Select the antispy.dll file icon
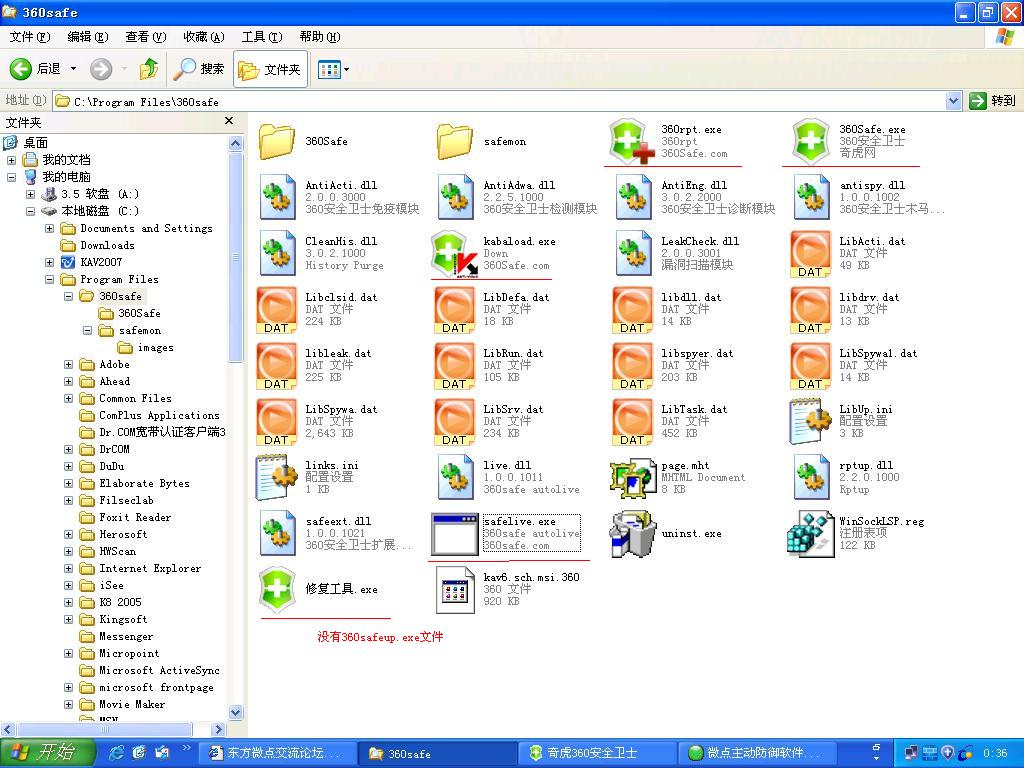1024x768 pixels. 810,197
